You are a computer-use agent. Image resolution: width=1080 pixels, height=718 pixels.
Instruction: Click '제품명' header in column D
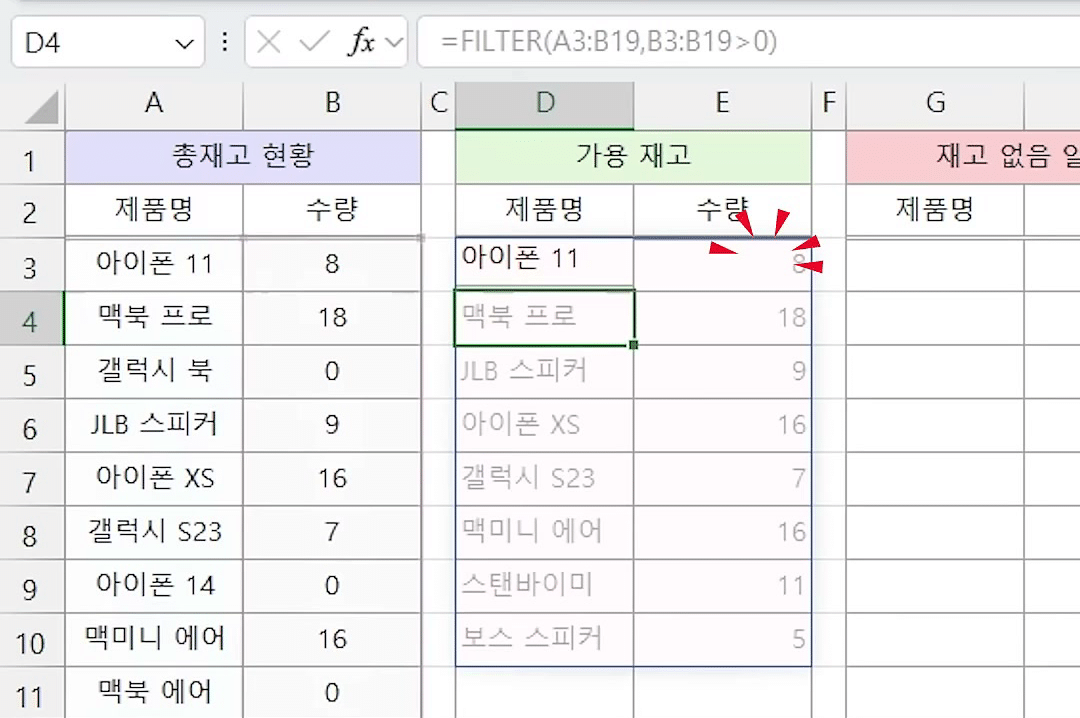point(544,210)
